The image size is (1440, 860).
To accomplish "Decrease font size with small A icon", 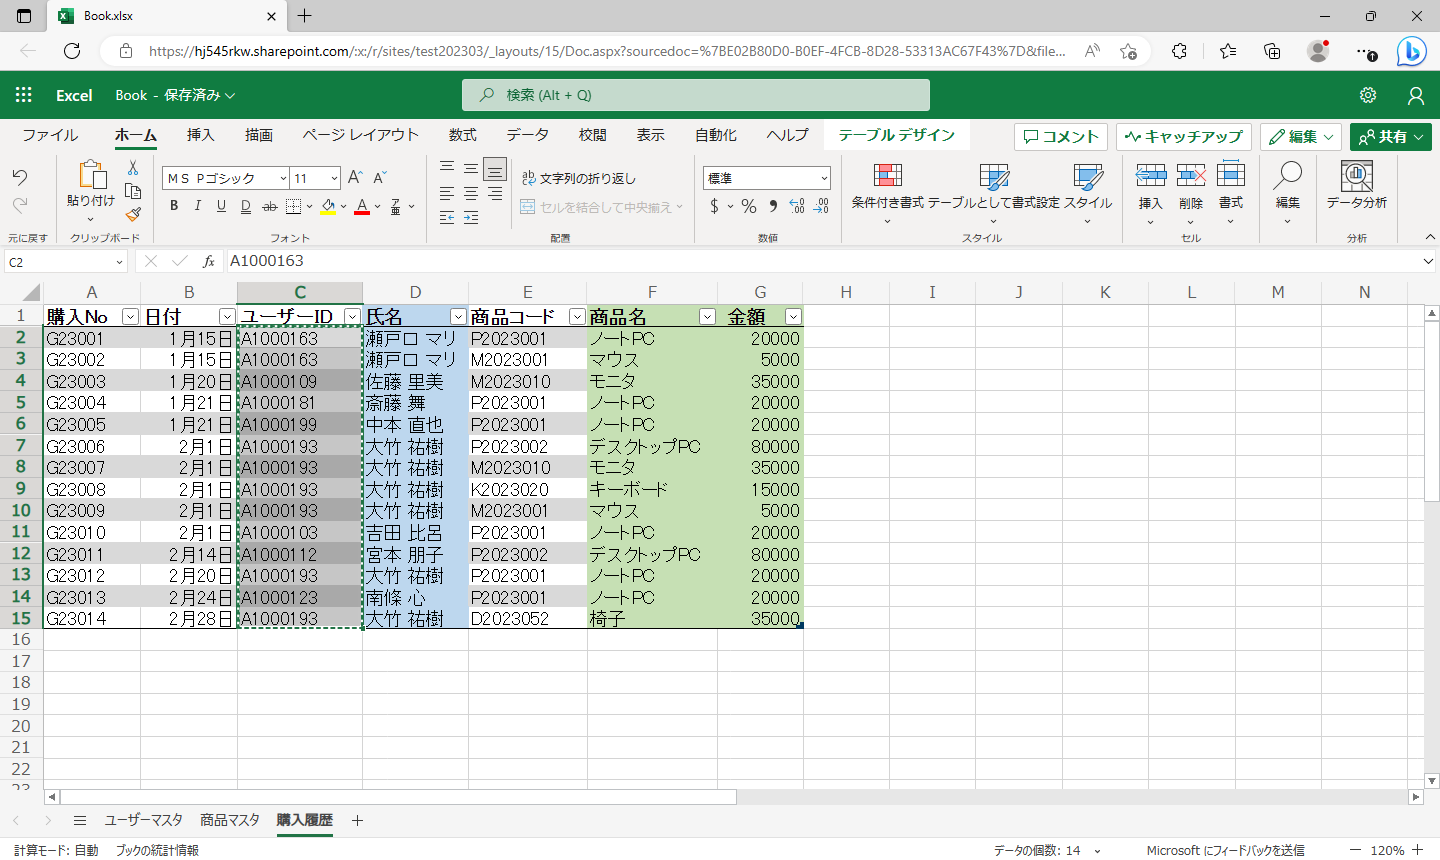I will point(380,178).
